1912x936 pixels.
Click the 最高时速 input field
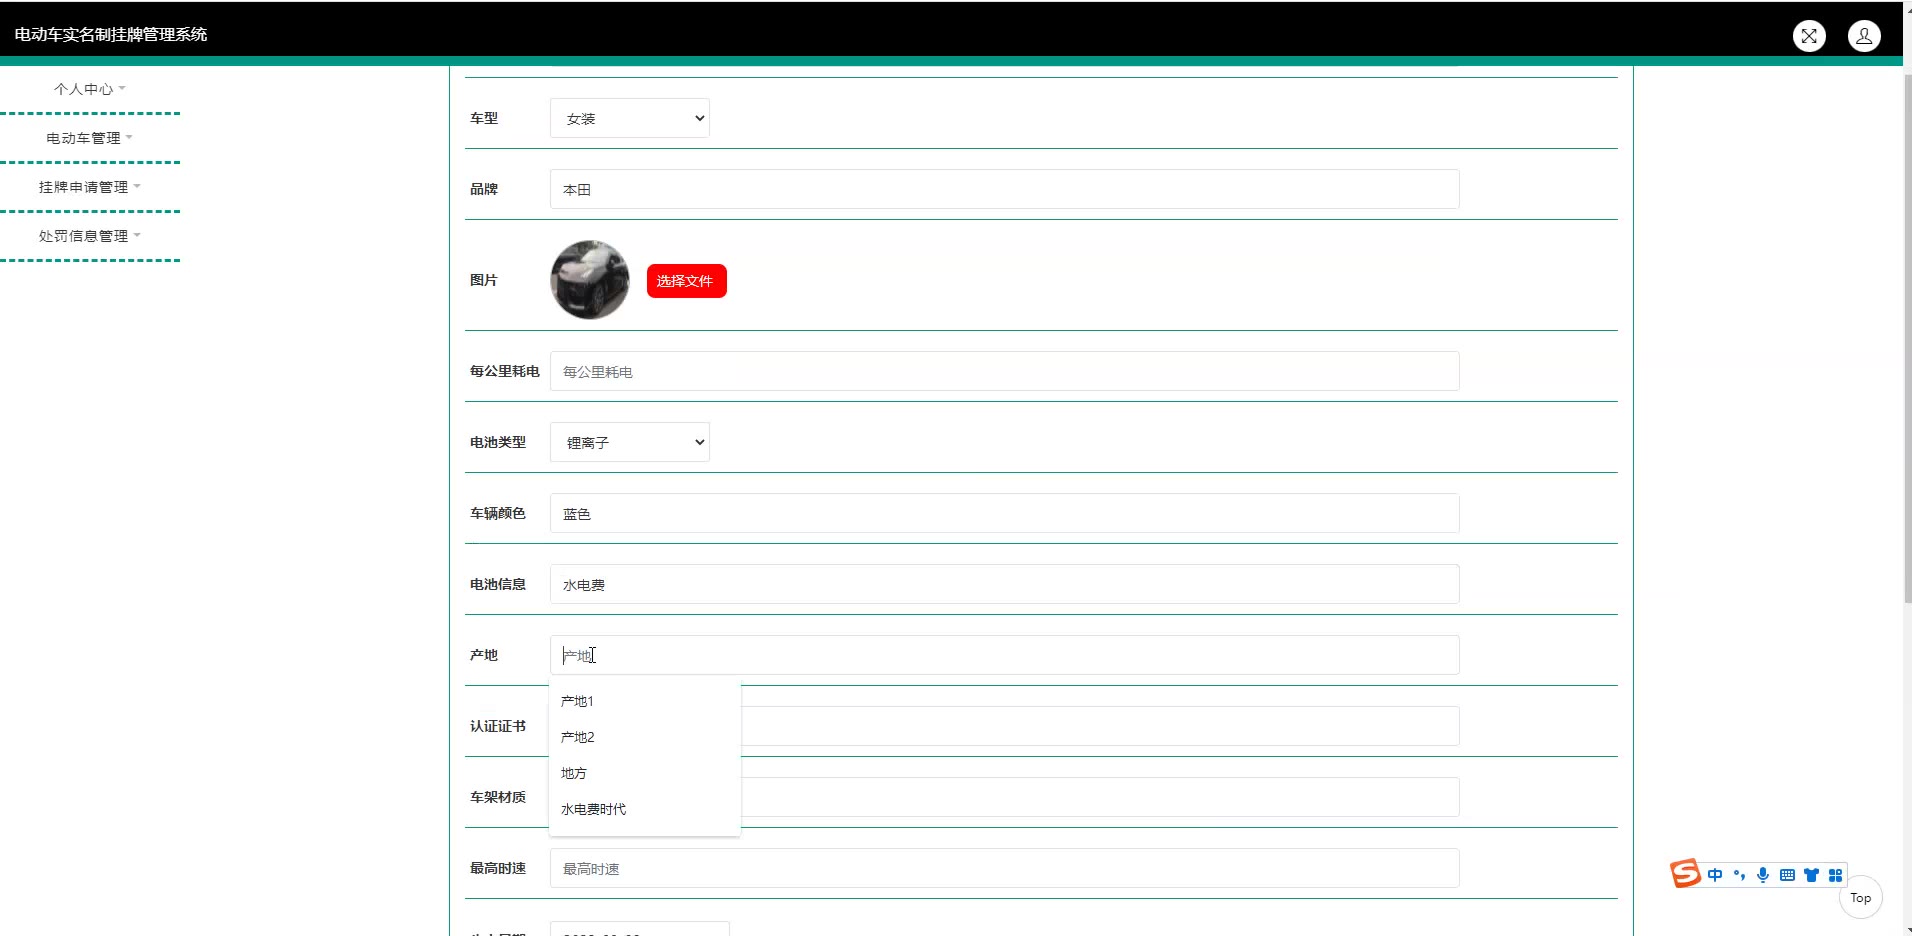pos(1004,868)
